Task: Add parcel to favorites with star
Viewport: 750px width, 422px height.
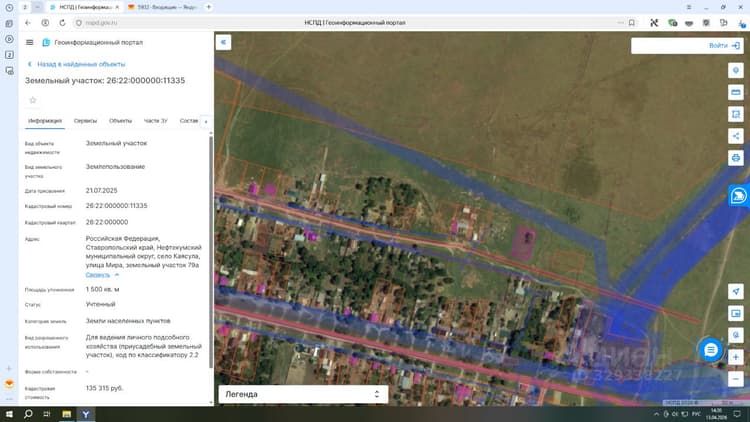Action: coord(33,100)
